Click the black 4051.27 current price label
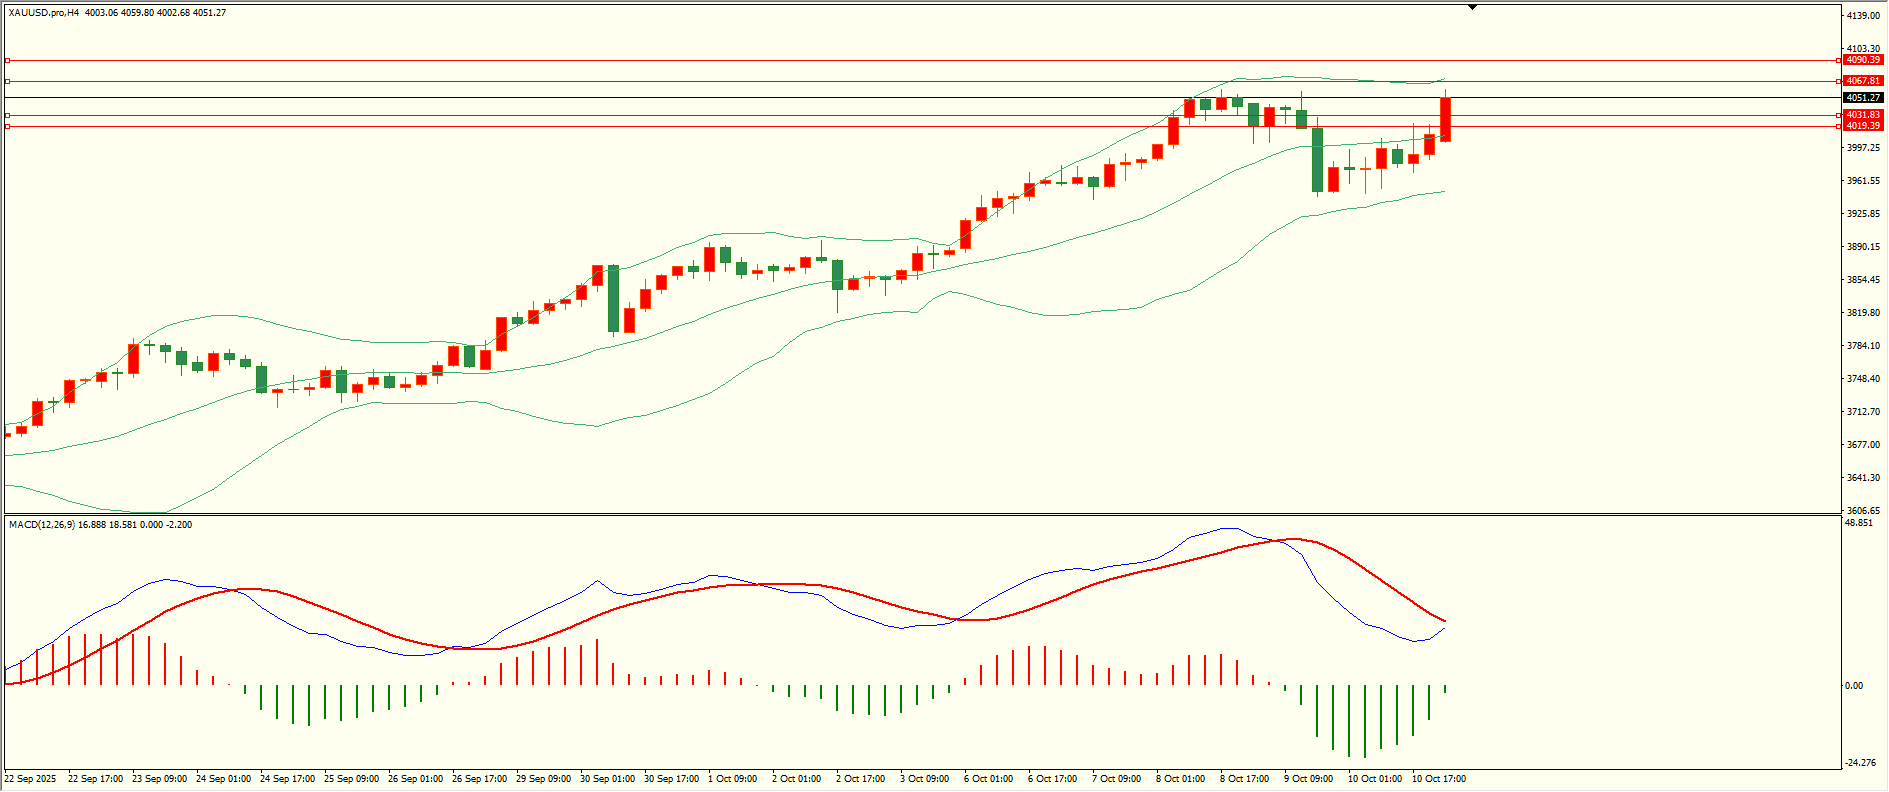Screen dimensions: 1889x792 pos(1863,98)
